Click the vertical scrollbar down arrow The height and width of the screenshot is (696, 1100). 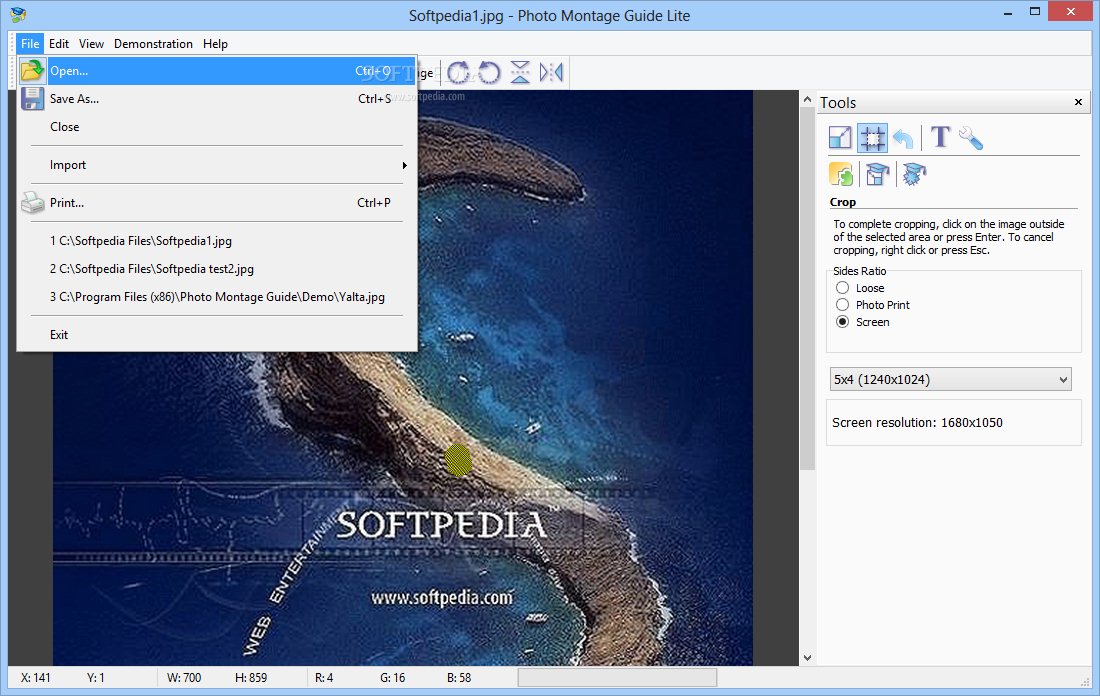point(807,657)
